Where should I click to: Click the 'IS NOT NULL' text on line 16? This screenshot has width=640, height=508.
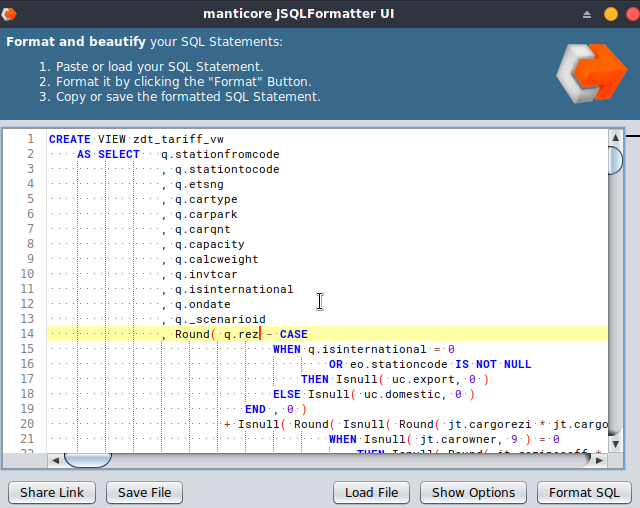tap(493, 364)
